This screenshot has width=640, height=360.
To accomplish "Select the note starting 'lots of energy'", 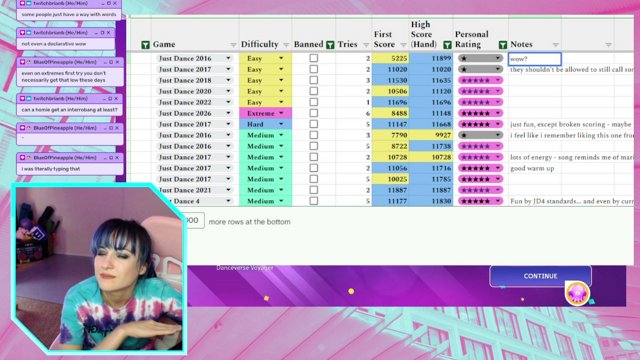I will (x=571, y=157).
